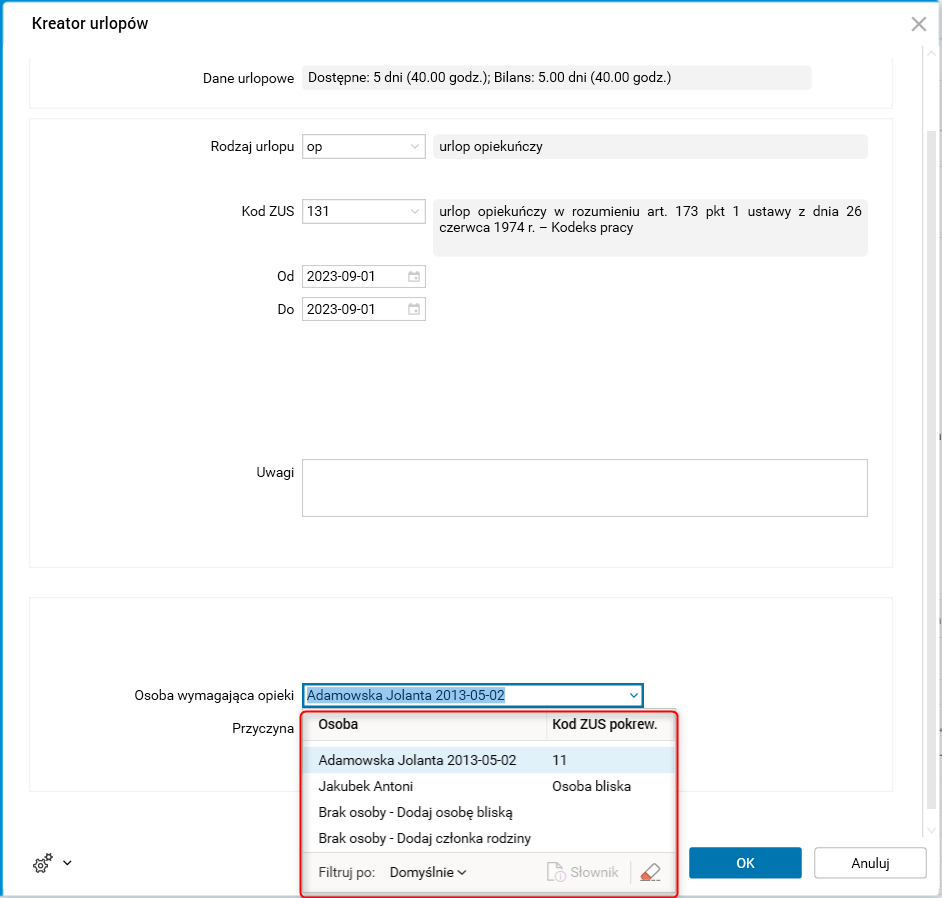The image size is (942, 898).
Task: Click the Od date field 2023-09-01
Action: tap(363, 276)
